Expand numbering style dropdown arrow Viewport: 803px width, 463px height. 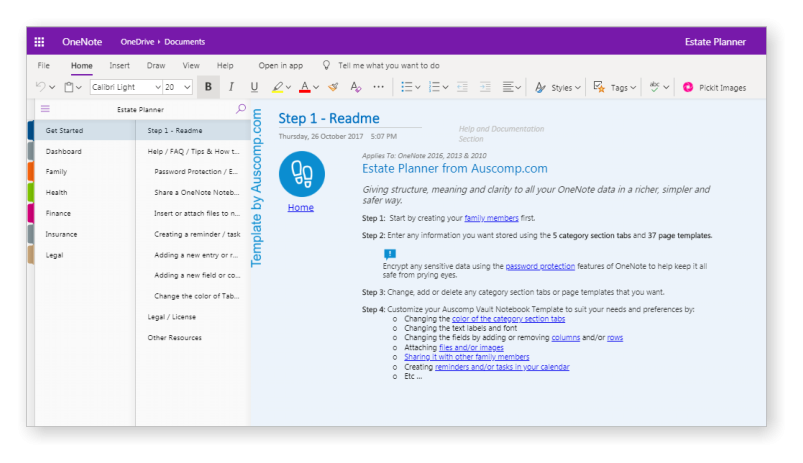[445, 88]
